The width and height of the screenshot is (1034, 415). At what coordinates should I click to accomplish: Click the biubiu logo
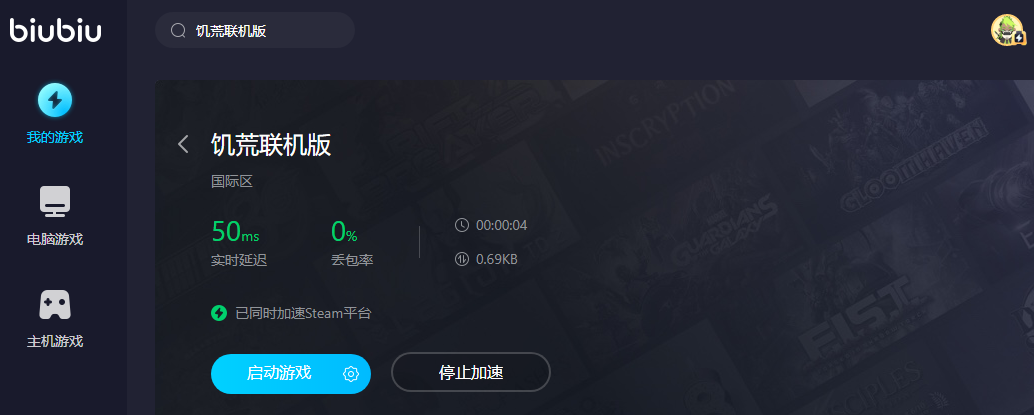[x=55, y=30]
